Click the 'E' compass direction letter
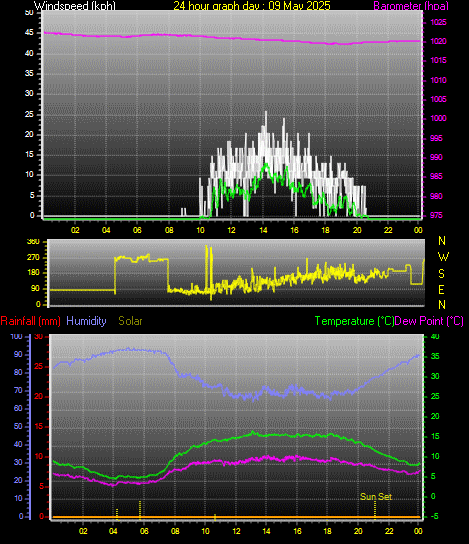This screenshot has height=544, width=469. pyautogui.click(x=442, y=289)
